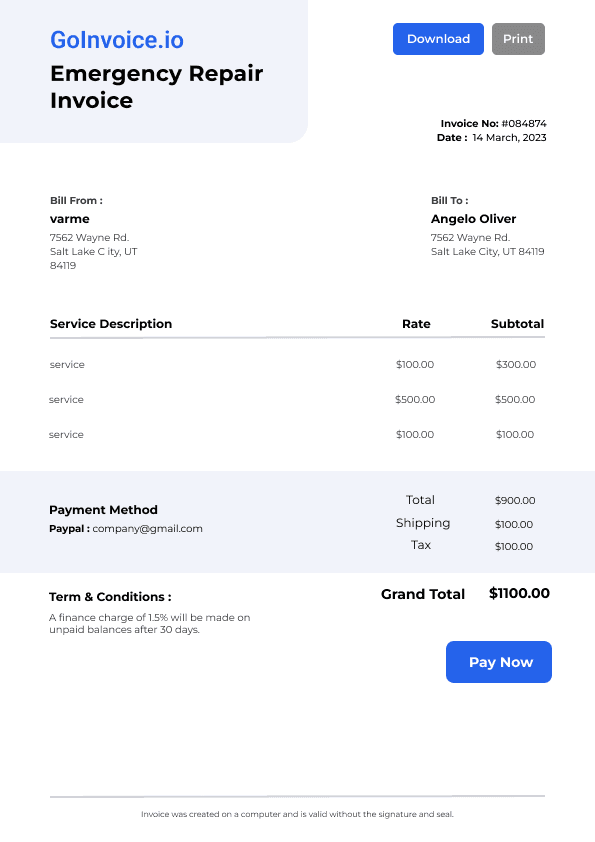
Task: Click the Bill From name varme
Action: click(70, 219)
